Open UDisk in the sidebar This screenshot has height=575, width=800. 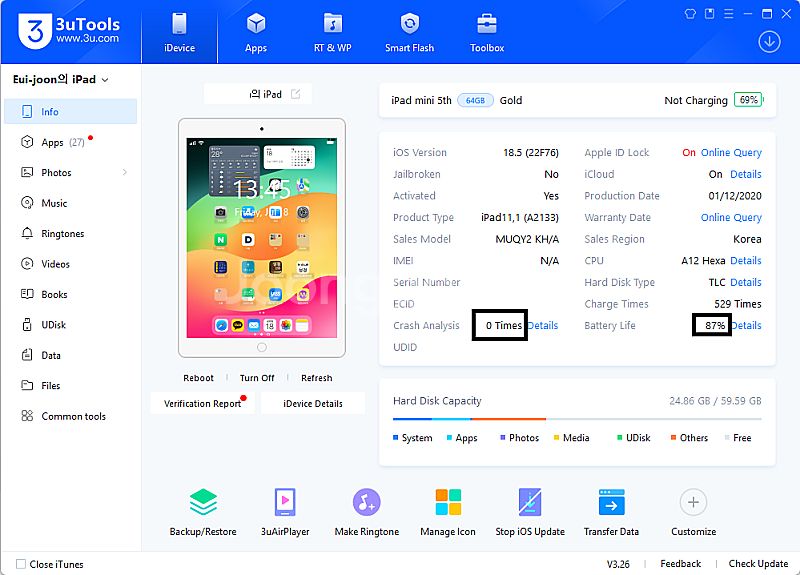pyautogui.click(x=70, y=324)
